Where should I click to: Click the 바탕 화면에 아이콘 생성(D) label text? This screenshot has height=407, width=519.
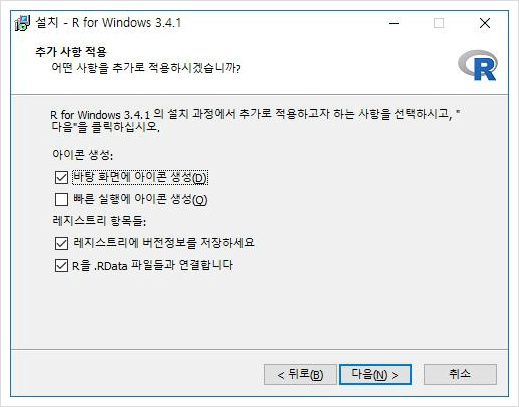tap(140, 177)
